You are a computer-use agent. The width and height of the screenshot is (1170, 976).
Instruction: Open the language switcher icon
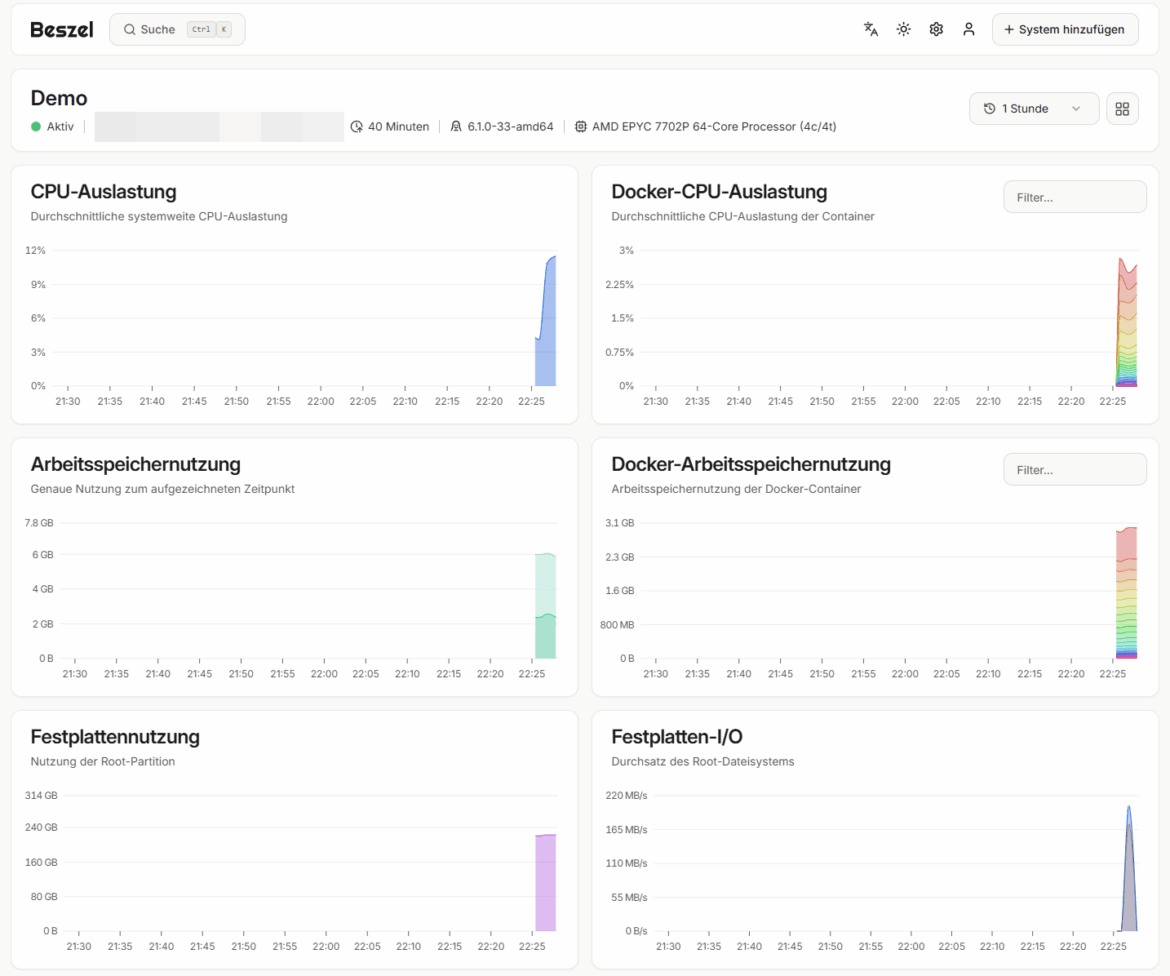click(x=870, y=29)
